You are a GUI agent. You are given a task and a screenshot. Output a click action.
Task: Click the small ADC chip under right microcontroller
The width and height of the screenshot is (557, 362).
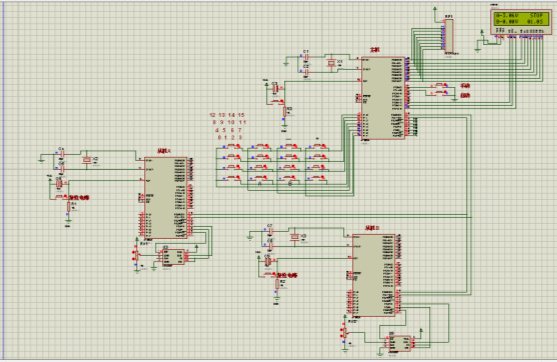(x=400, y=344)
